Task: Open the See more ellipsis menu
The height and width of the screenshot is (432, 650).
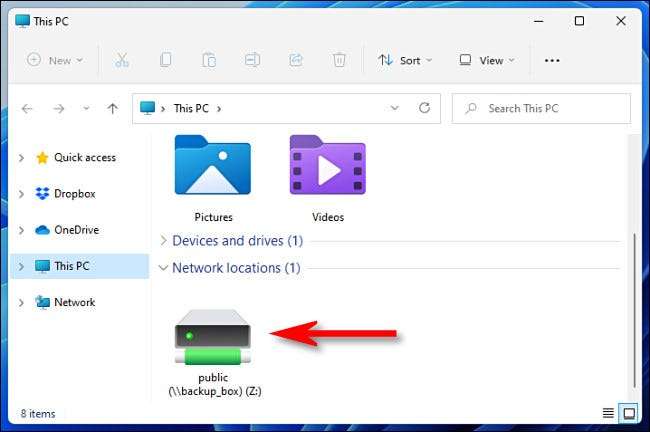Action: coord(552,61)
